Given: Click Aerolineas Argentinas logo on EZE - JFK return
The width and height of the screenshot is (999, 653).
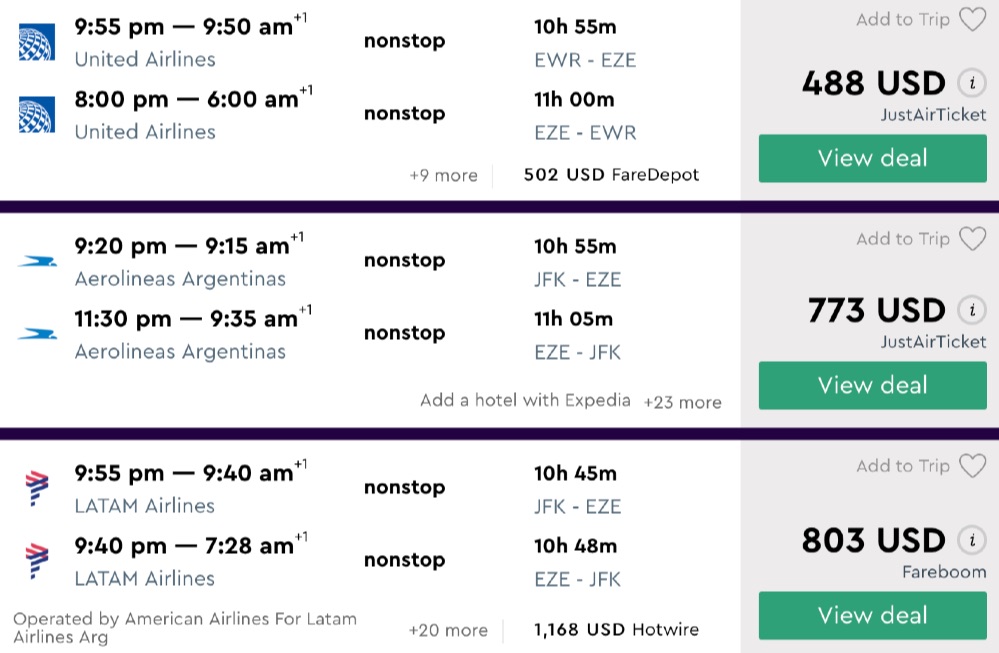Looking at the screenshot, I should tap(37, 334).
